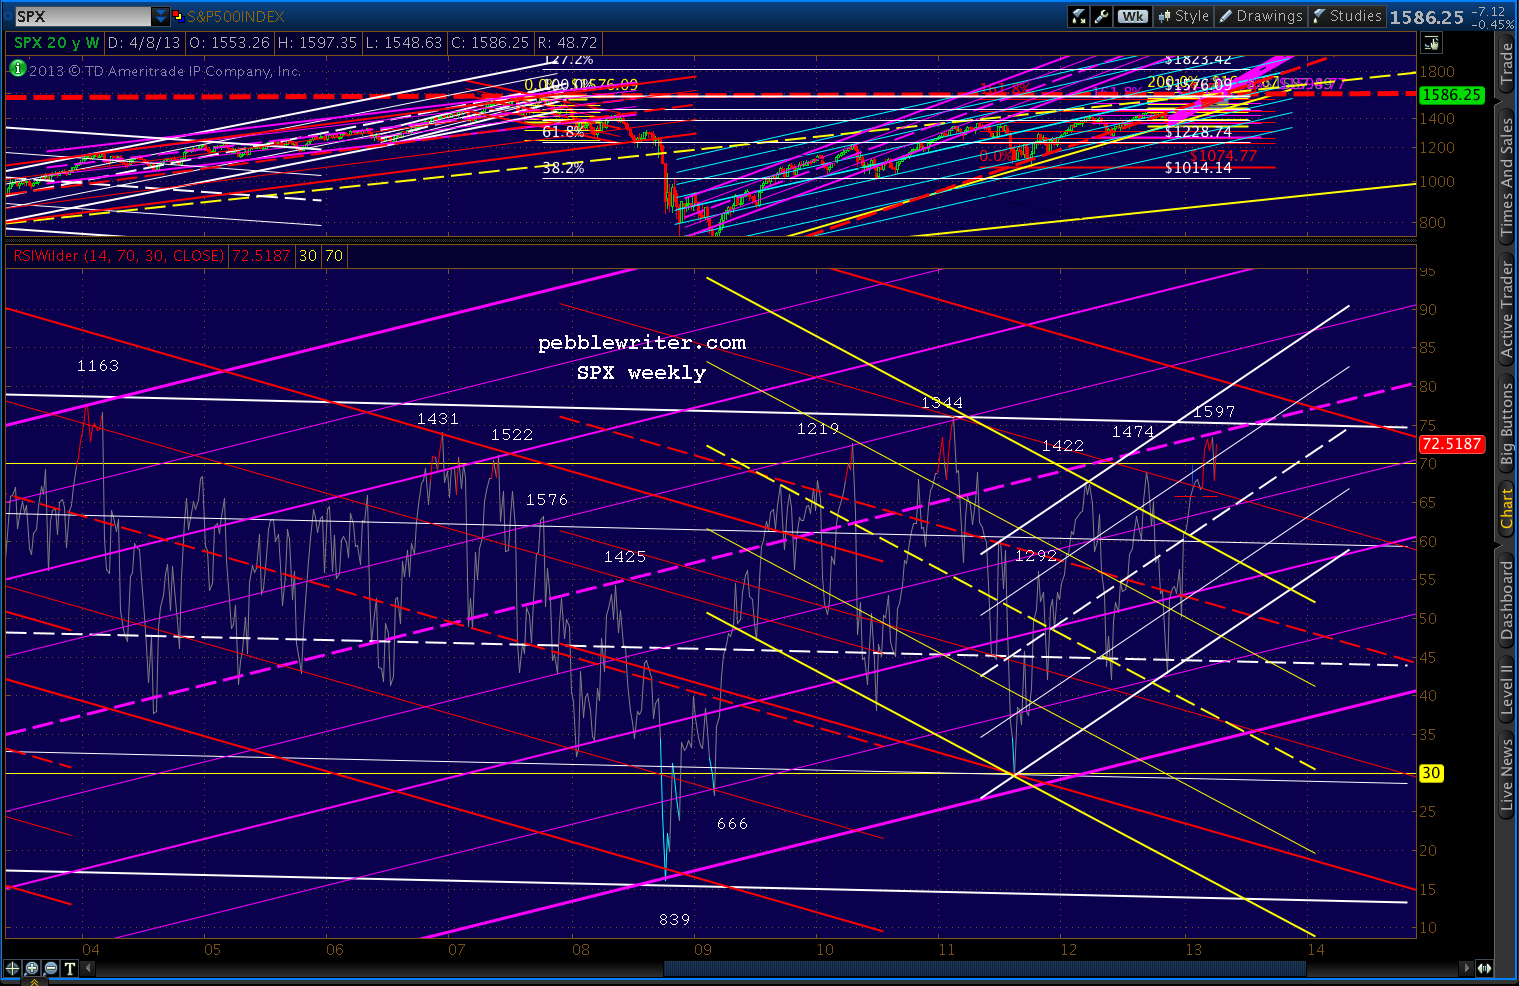Open the Trade side tab

pos(1506,63)
